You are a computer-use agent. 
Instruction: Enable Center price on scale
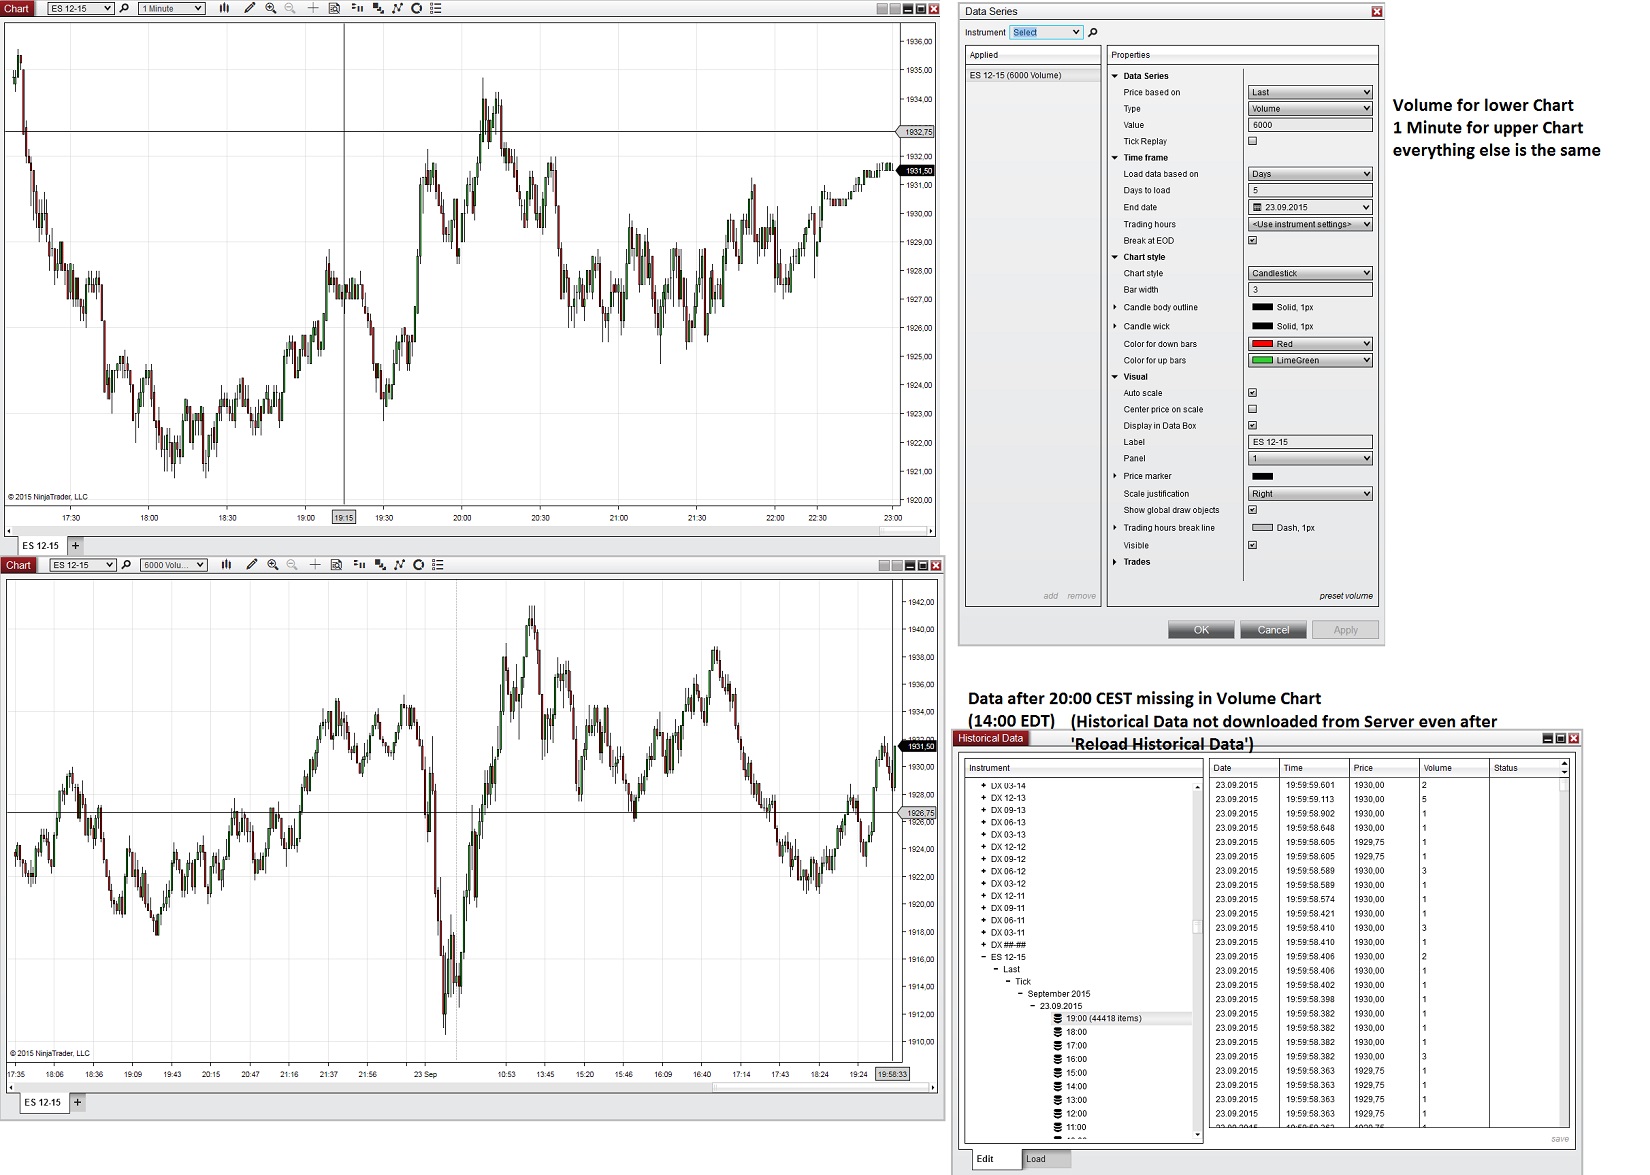pyautogui.click(x=1252, y=409)
